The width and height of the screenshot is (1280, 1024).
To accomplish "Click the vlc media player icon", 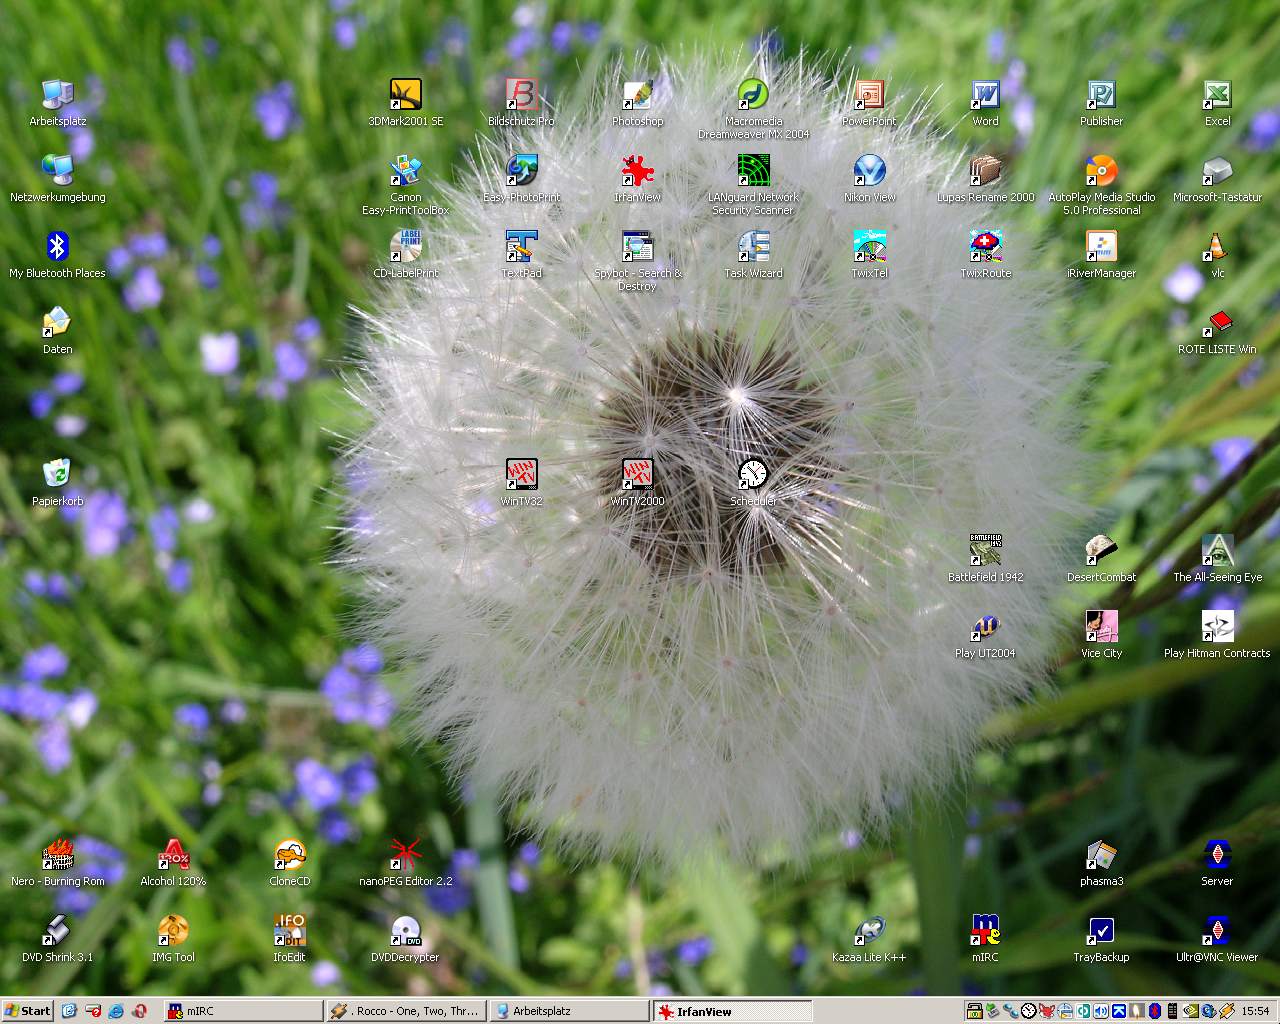I will (x=1217, y=248).
